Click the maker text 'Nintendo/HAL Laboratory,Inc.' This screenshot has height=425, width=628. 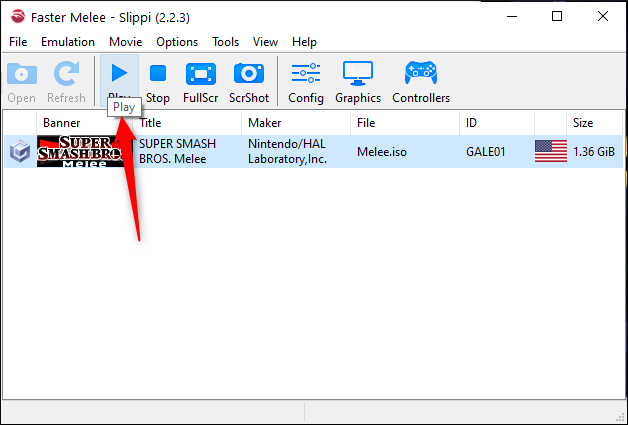287,151
